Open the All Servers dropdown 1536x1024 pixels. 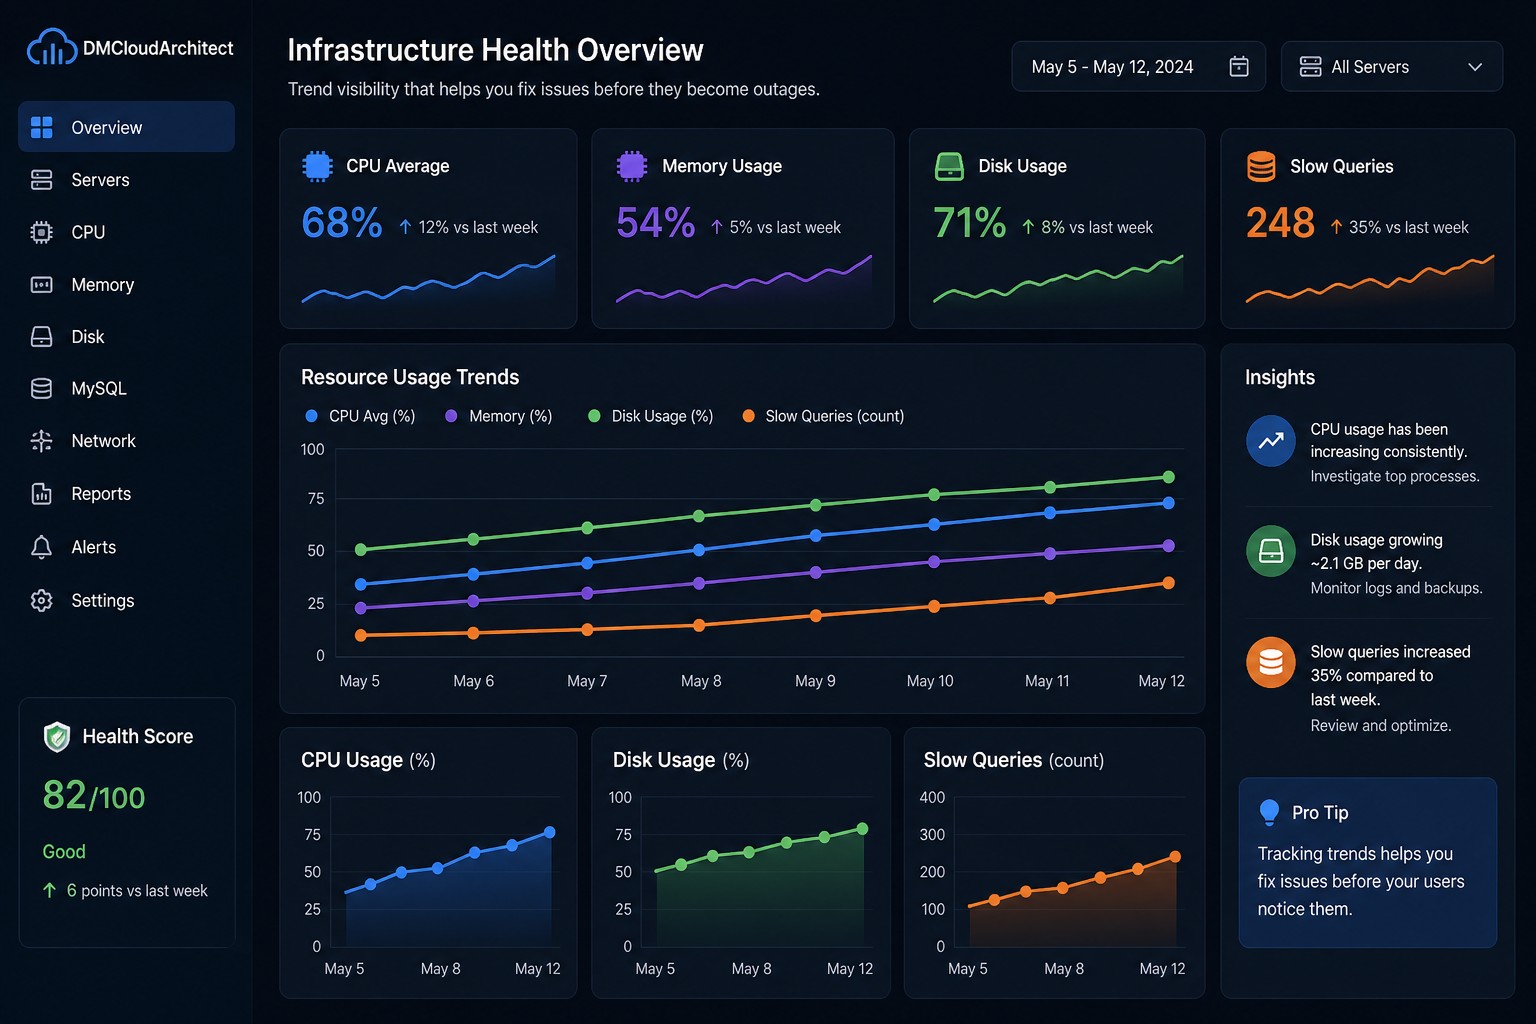tap(1392, 67)
